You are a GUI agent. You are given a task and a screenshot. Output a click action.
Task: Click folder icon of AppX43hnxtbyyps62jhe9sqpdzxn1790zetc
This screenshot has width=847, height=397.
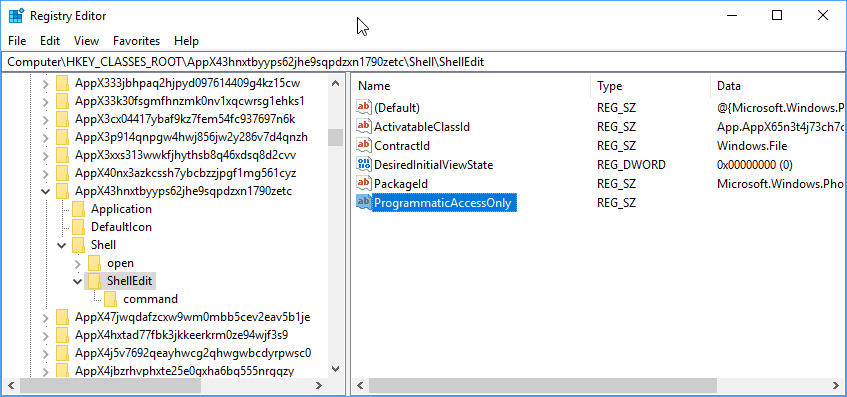63,191
